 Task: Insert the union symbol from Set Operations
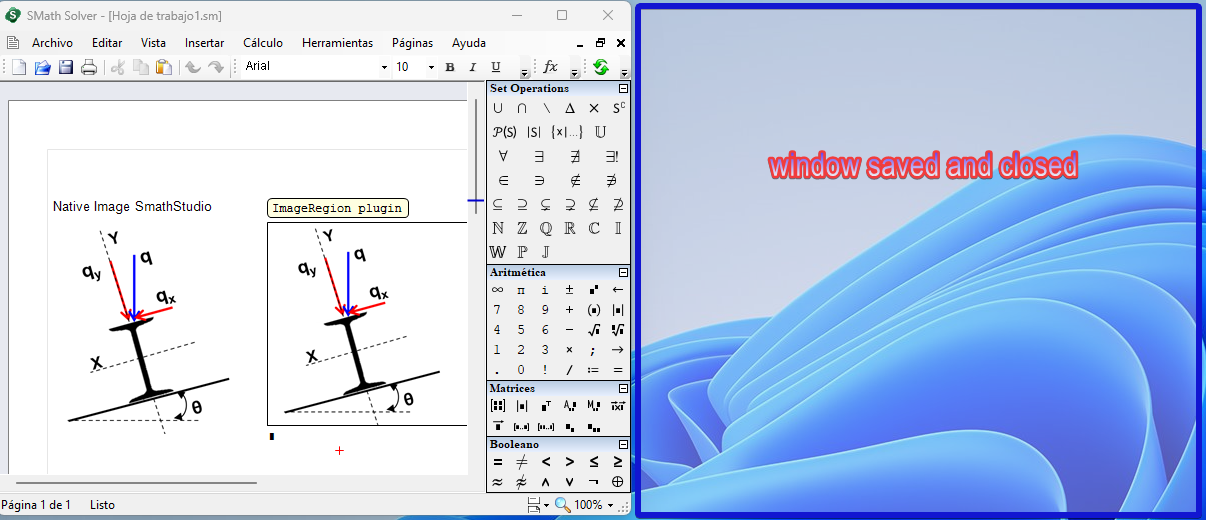[x=497, y=108]
